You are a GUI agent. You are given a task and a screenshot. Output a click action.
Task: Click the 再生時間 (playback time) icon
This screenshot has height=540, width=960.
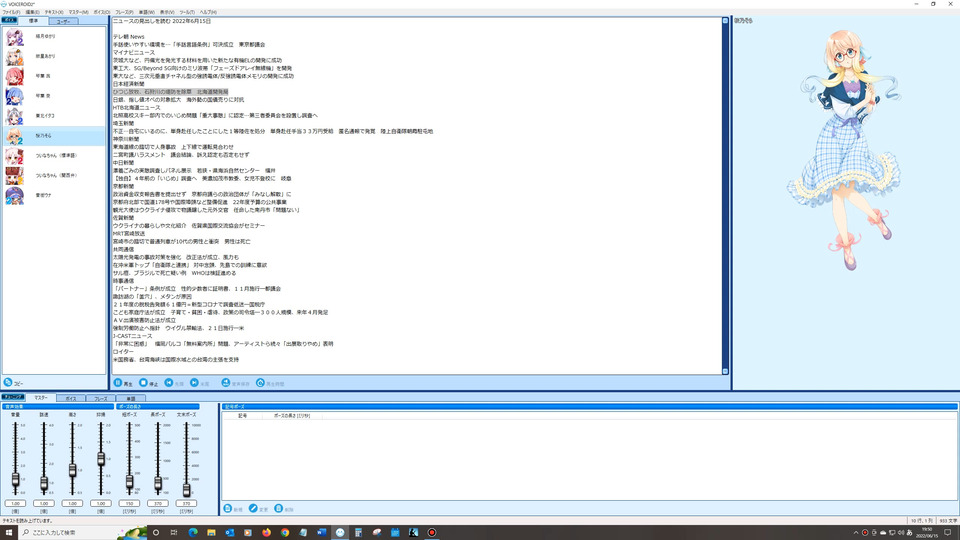(x=260, y=383)
